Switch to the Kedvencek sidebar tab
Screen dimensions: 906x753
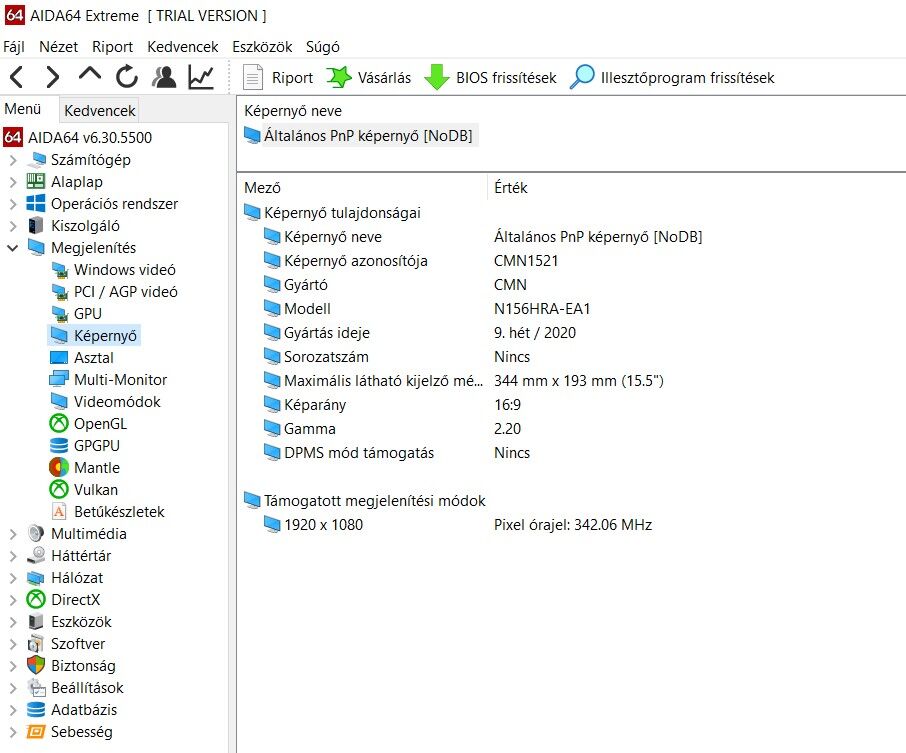[x=99, y=110]
